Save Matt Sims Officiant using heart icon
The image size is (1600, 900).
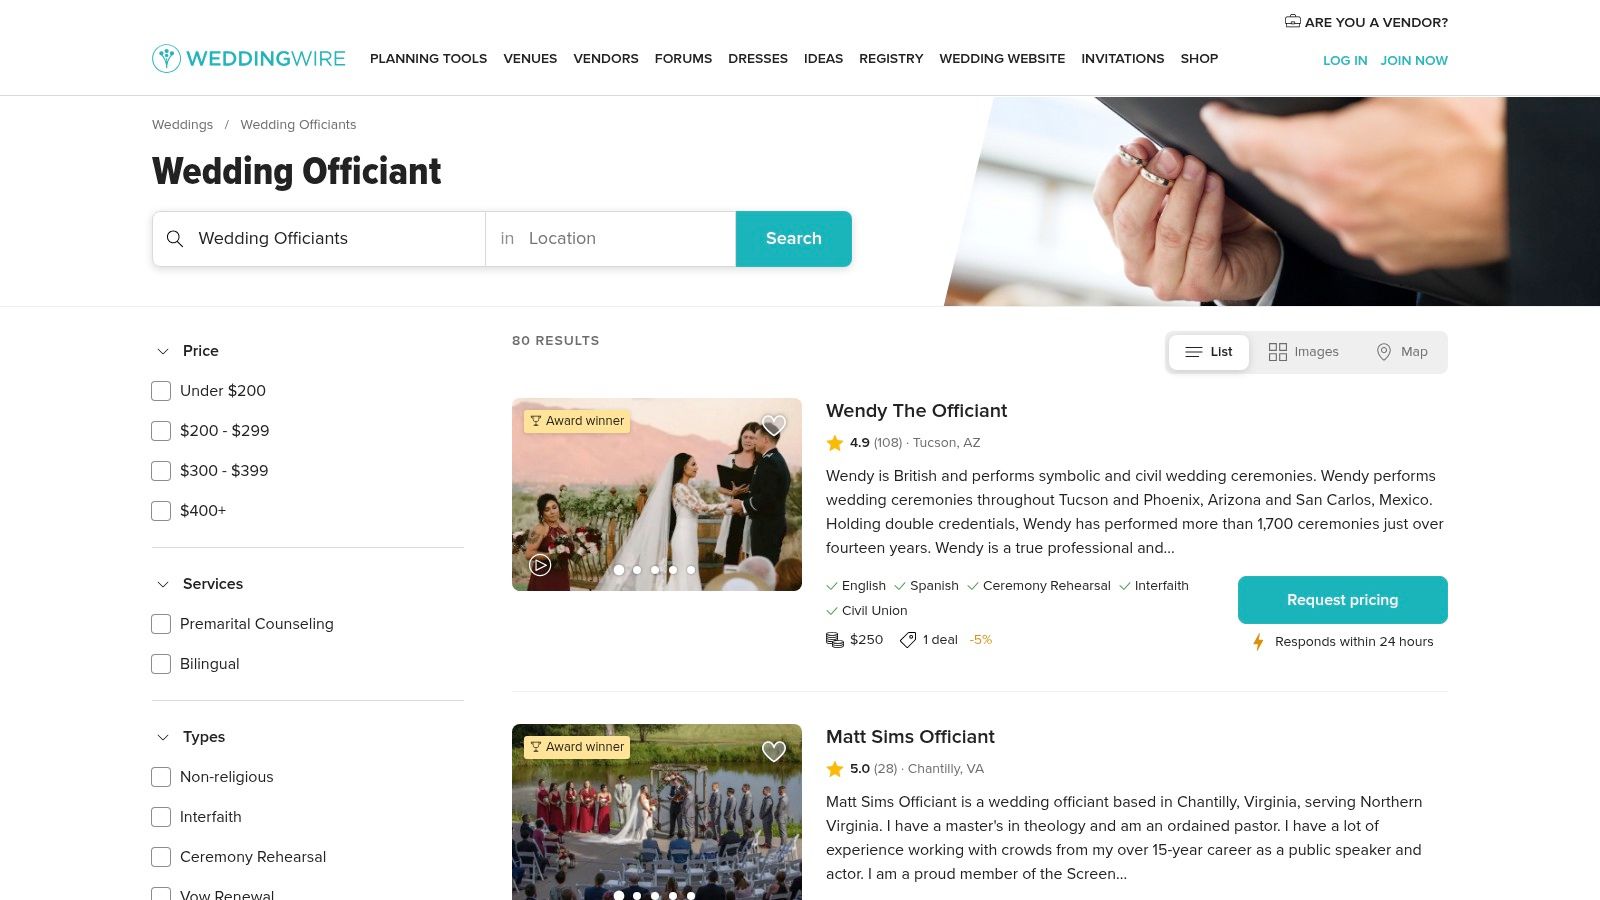[x=774, y=751]
